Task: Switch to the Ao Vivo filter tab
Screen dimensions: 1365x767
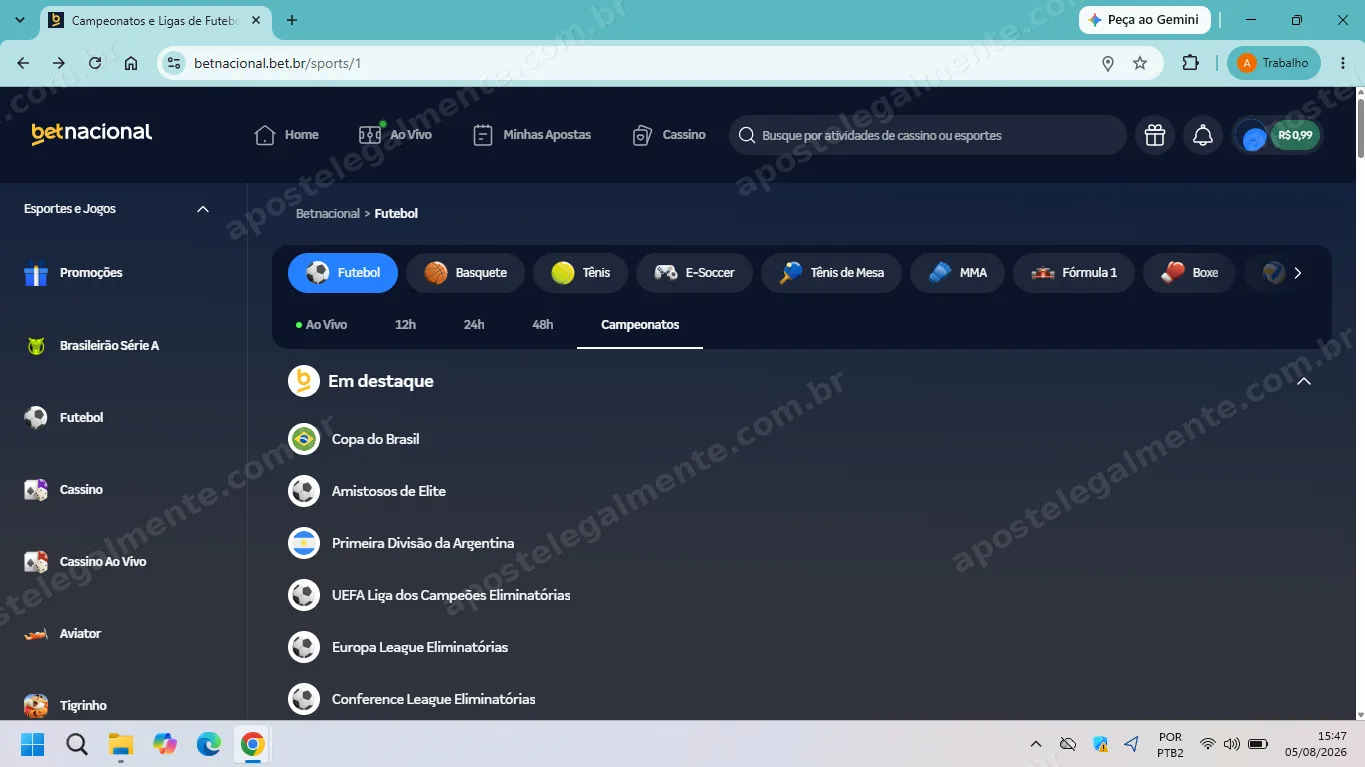Action: coord(321,325)
